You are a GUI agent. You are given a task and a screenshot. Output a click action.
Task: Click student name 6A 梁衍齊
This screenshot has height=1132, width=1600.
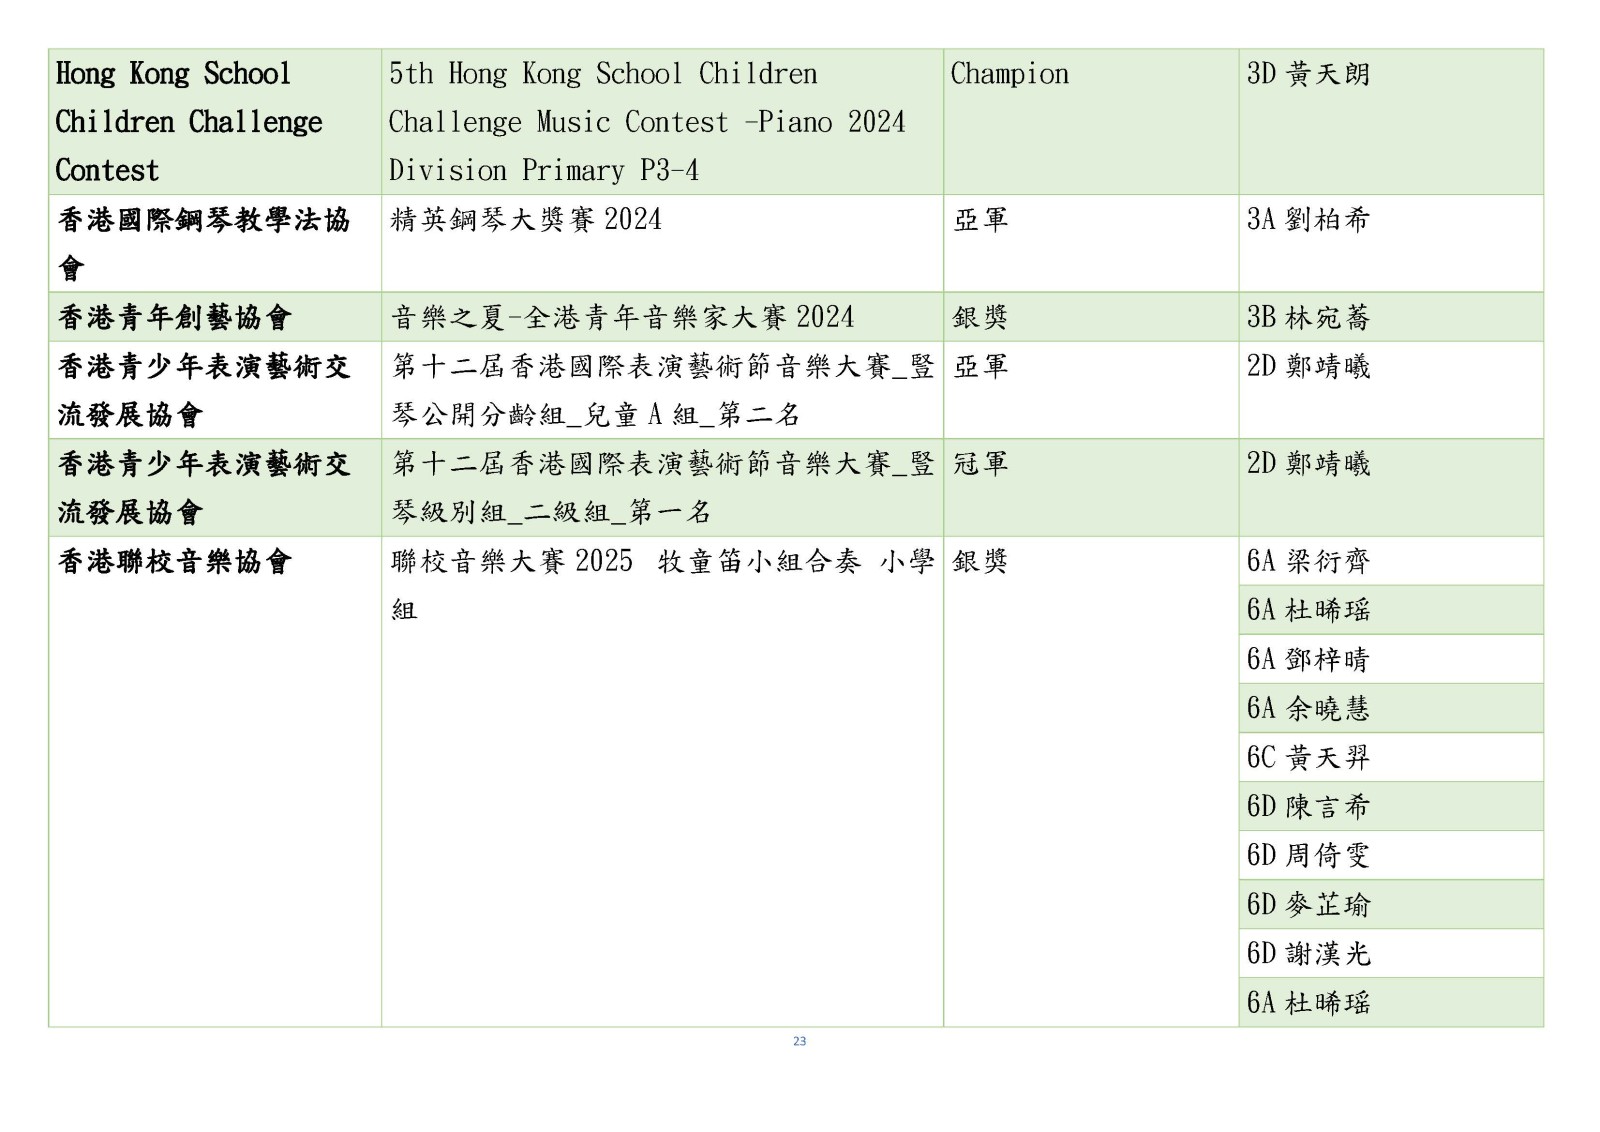(1307, 562)
